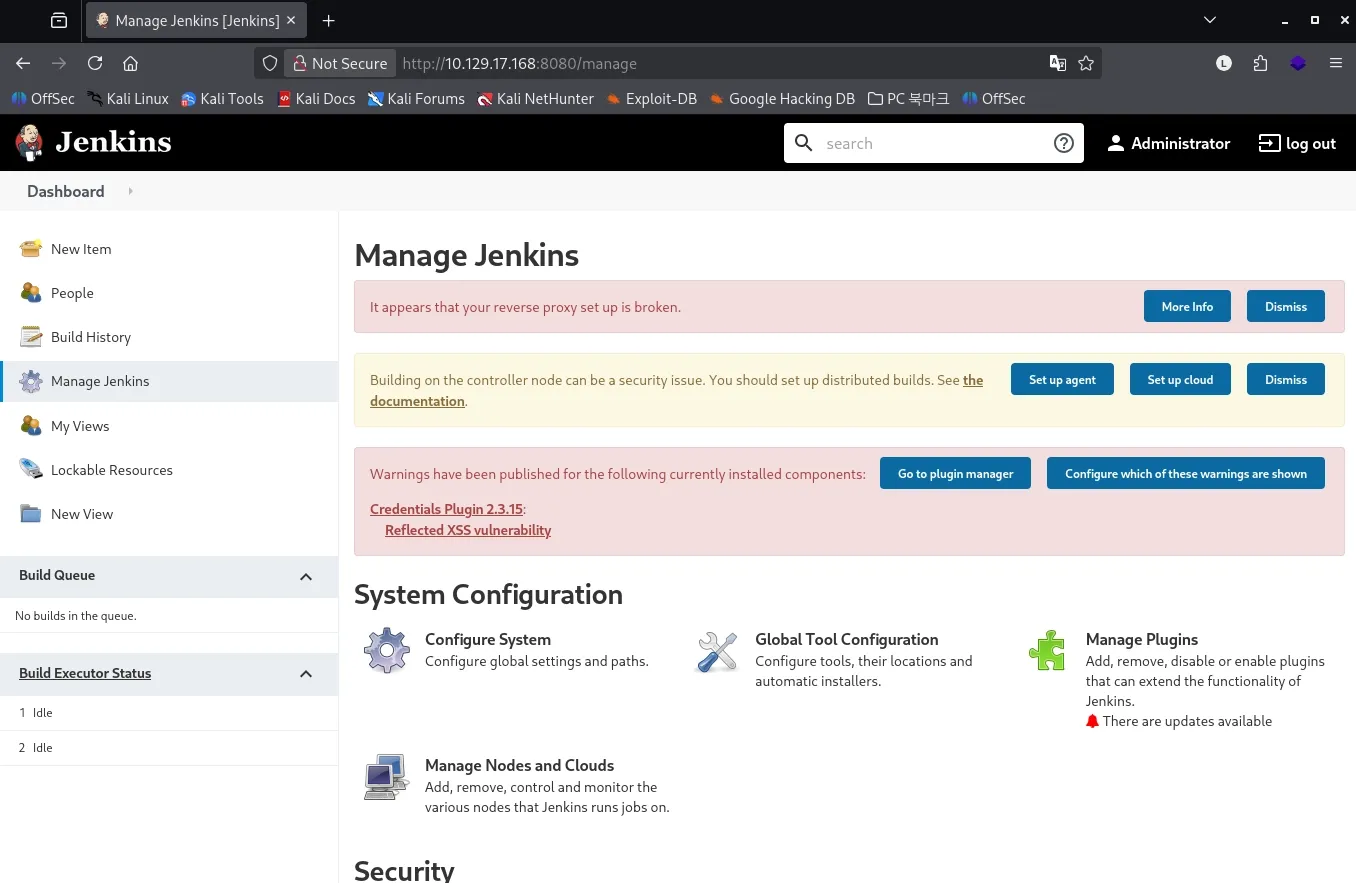
Task: Open the Exploit-DB bookmark
Action: click(651, 98)
